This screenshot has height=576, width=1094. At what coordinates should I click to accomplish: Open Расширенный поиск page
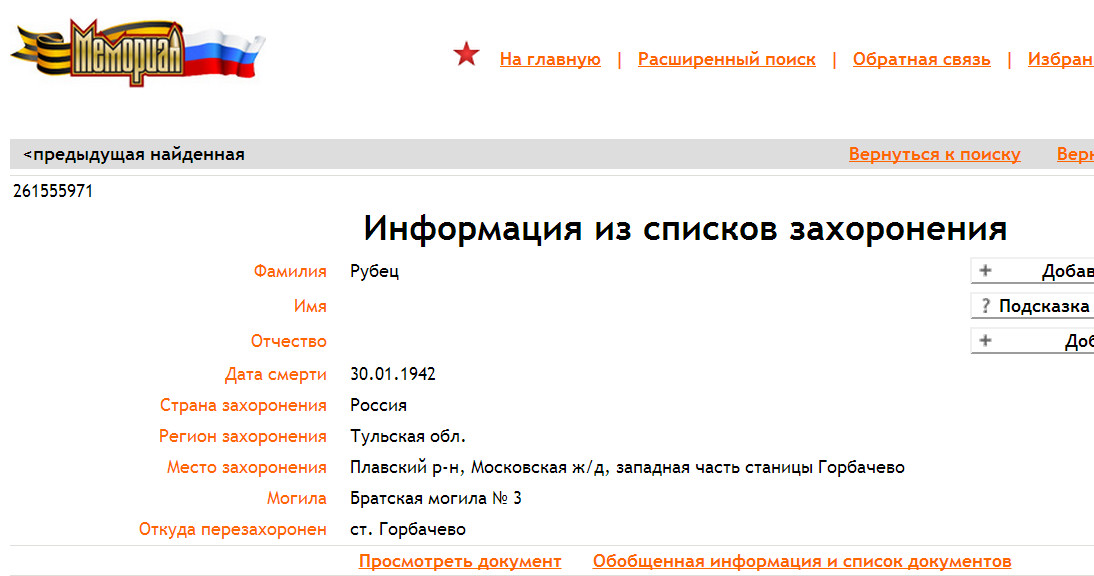(726, 59)
